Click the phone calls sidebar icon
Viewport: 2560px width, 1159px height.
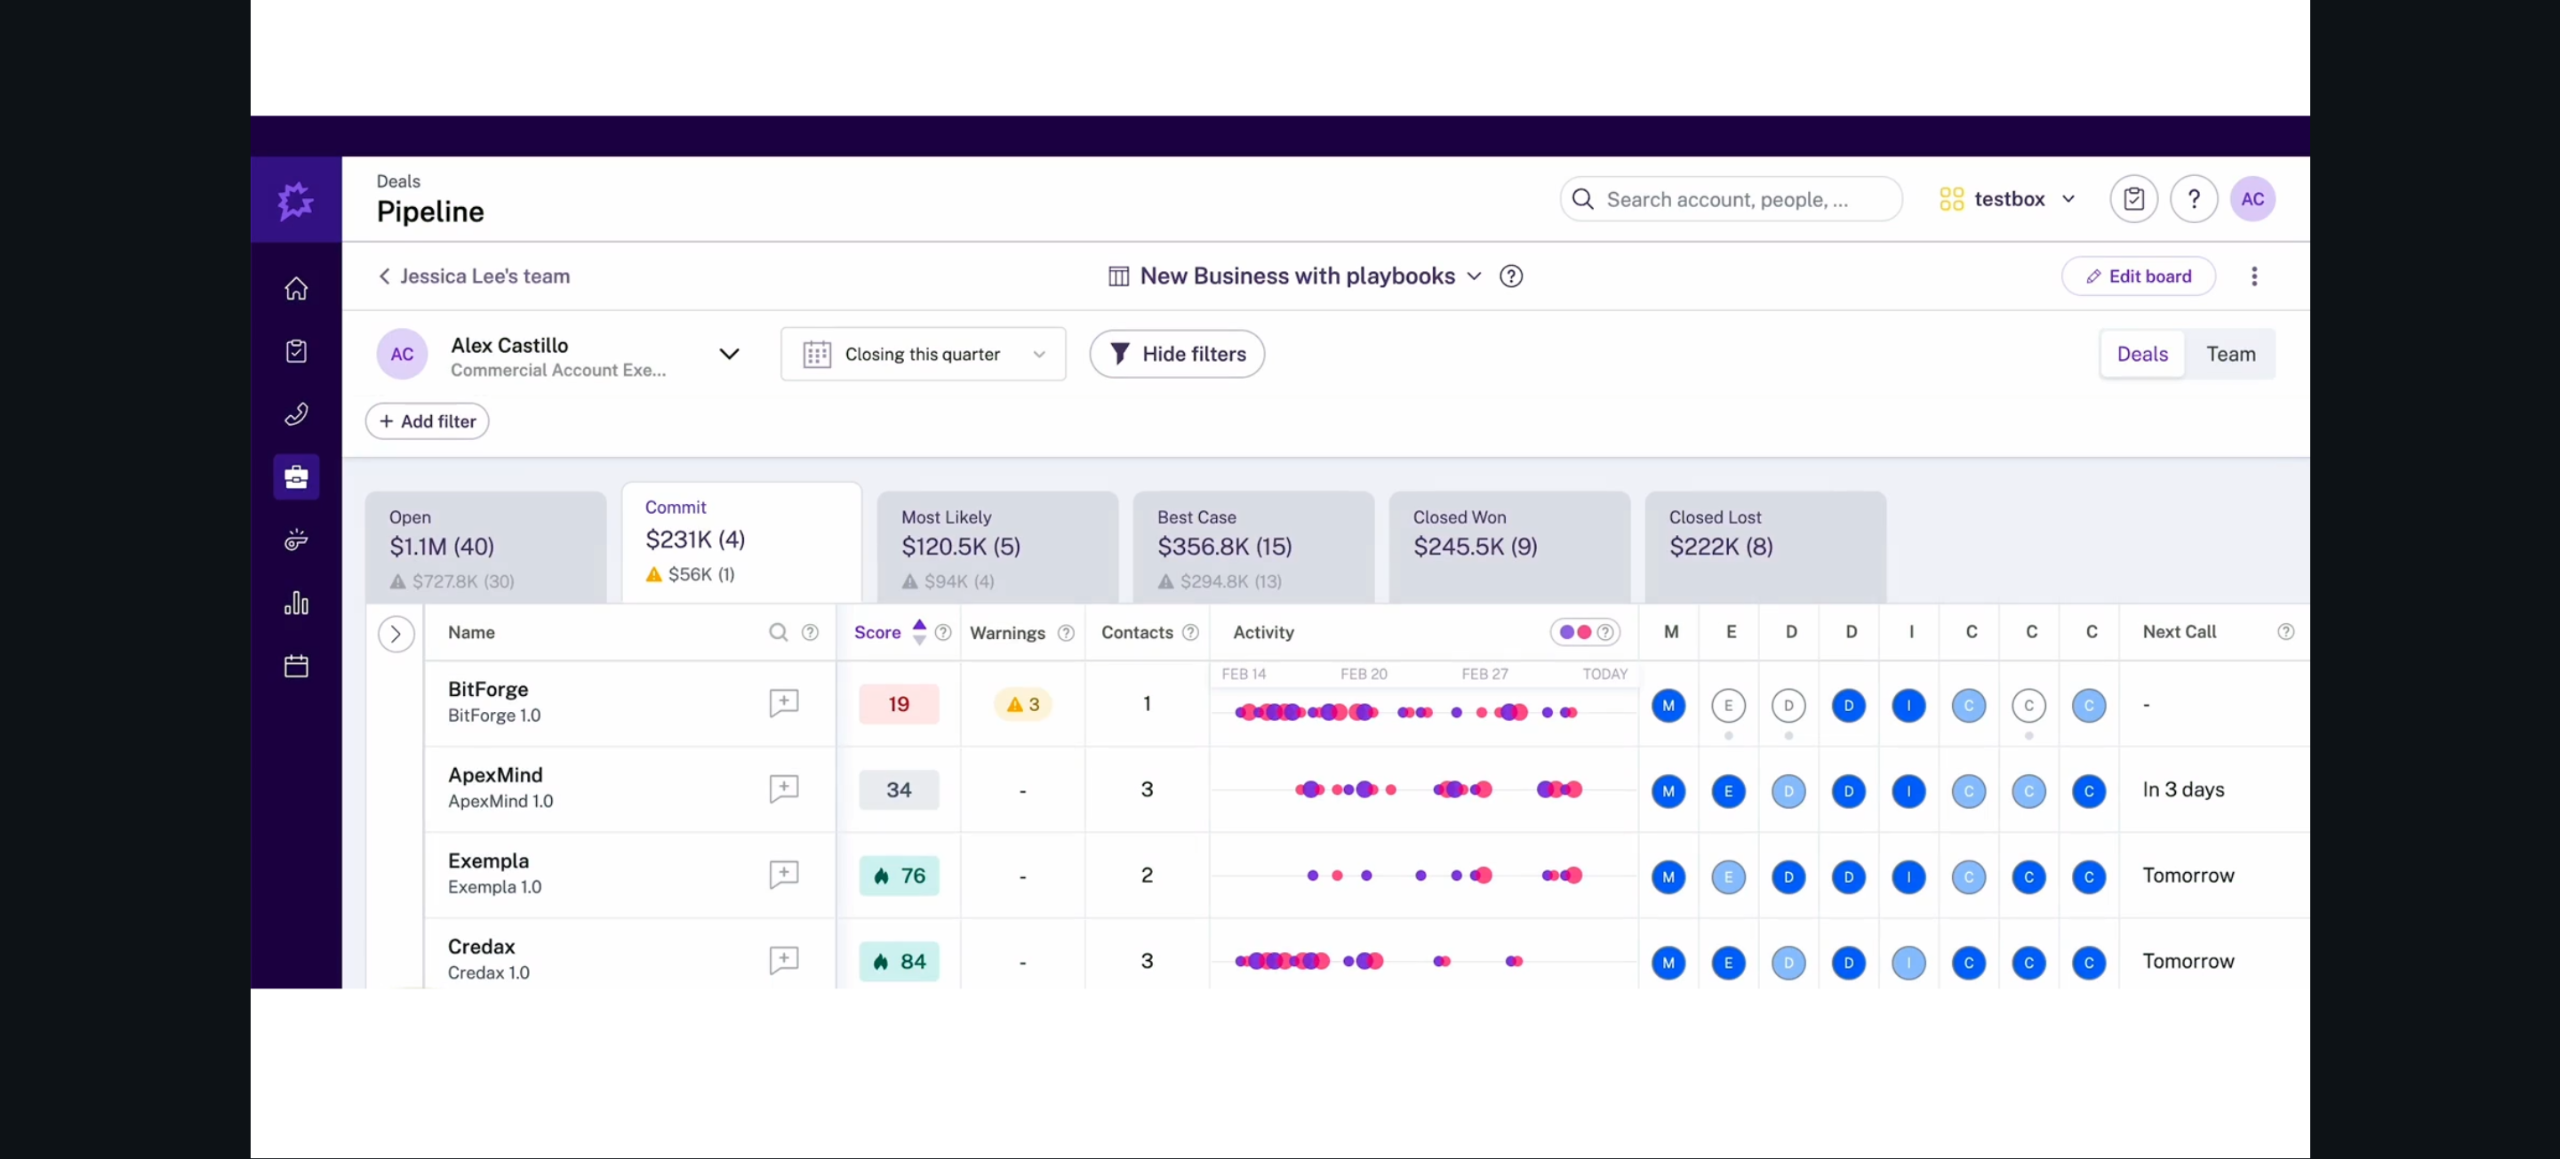coord(296,414)
